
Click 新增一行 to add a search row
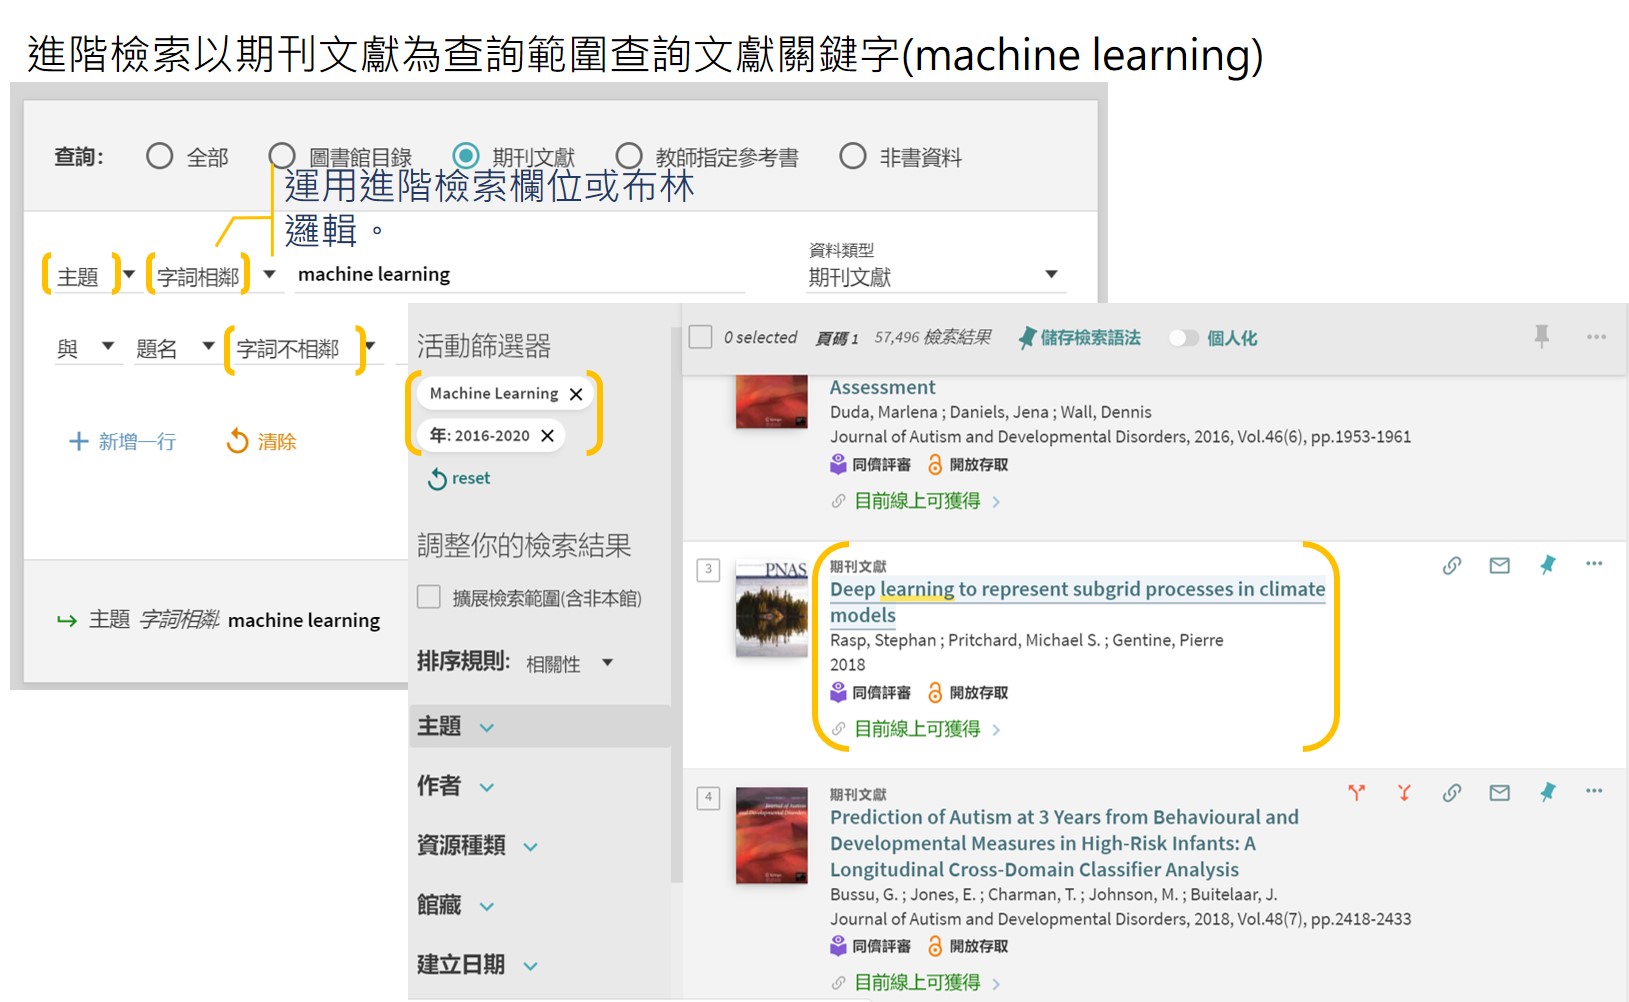click(123, 441)
